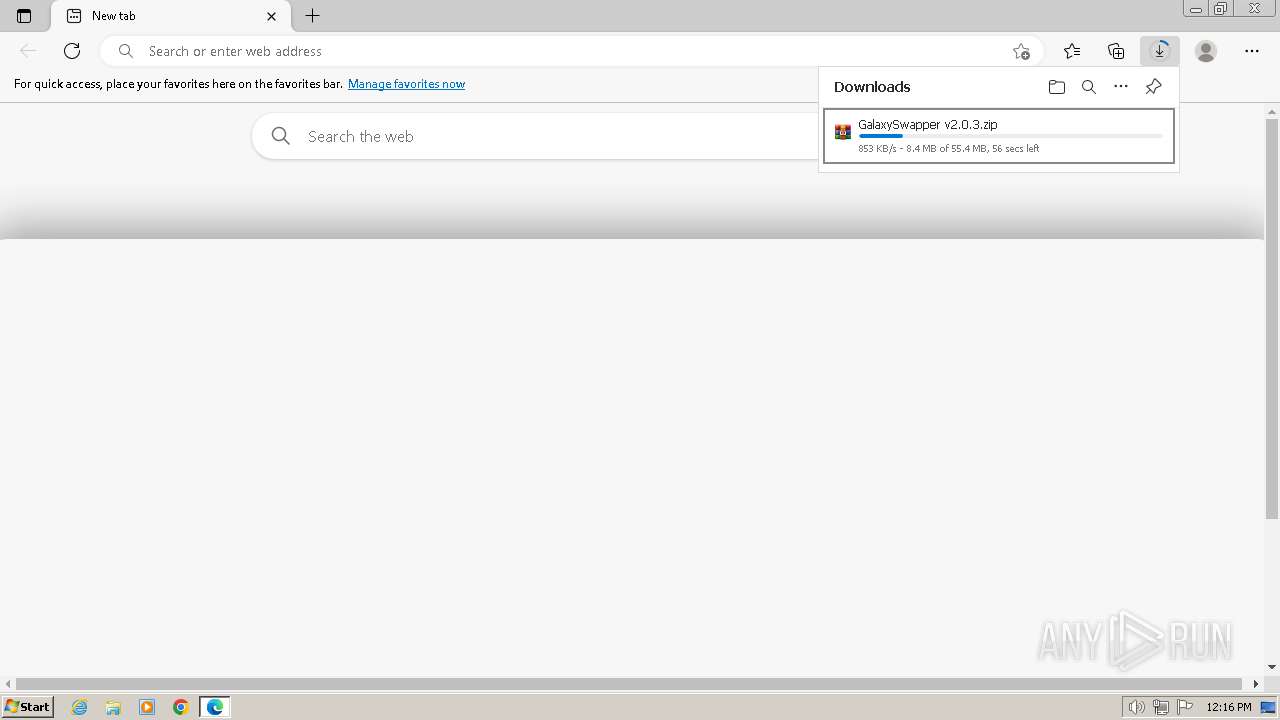This screenshot has height=720, width=1280.
Task: Click the download progress bar
Action: [x=1010, y=136]
